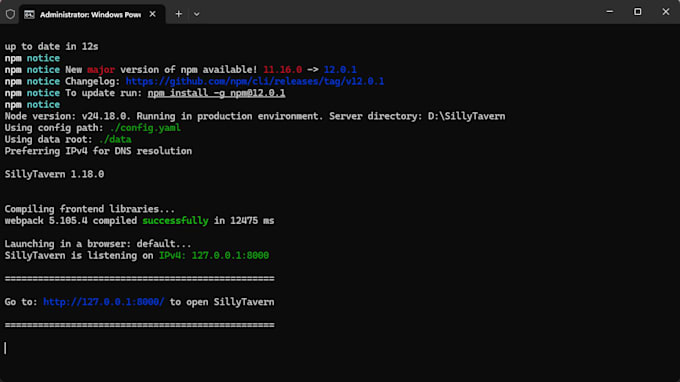
Task: Expand the new tab profiles dropdown arrow
Action: click(196, 14)
